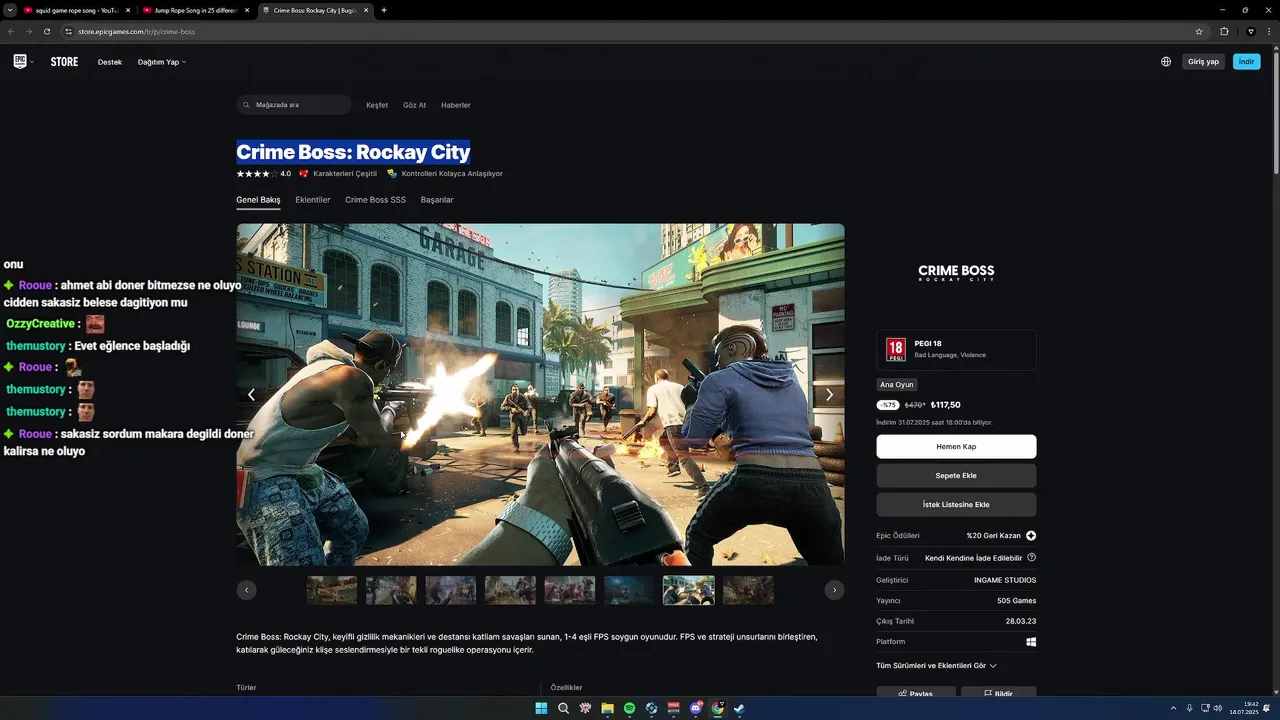Open the browser extensions icon
Viewport: 1280px width, 720px height.
click(x=1224, y=32)
